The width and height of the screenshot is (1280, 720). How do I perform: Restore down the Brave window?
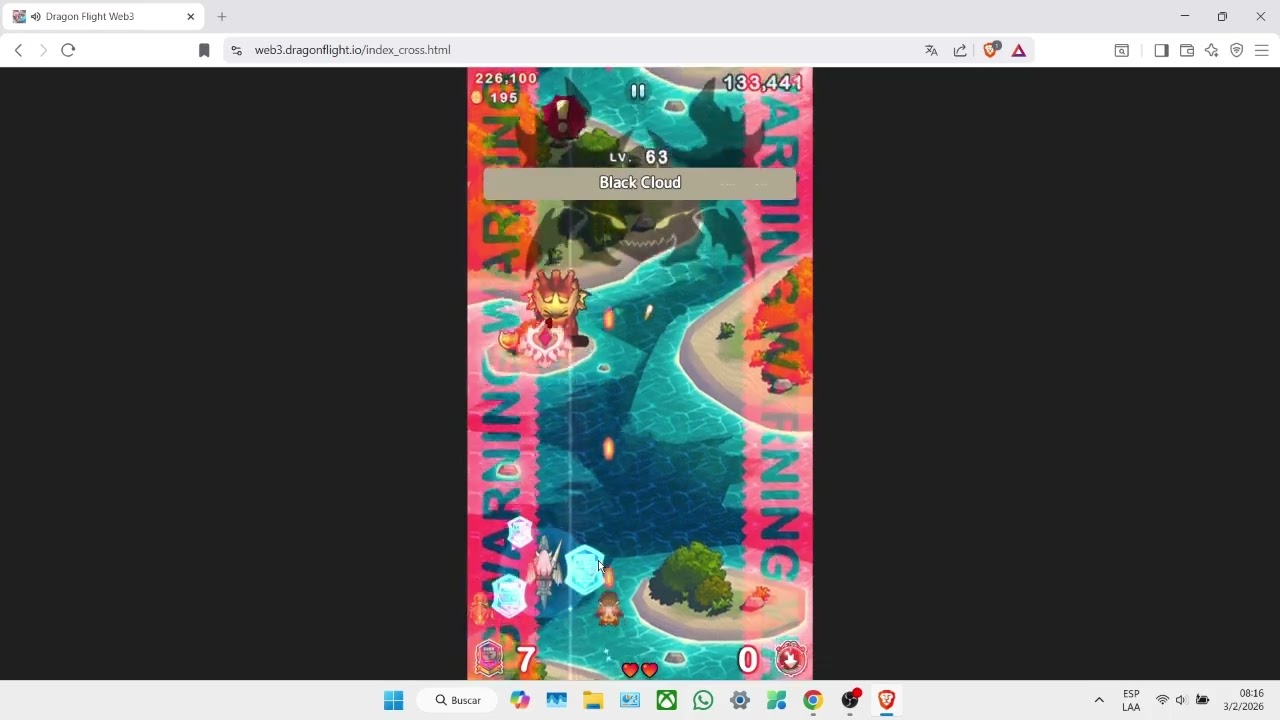pyautogui.click(x=1222, y=16)
